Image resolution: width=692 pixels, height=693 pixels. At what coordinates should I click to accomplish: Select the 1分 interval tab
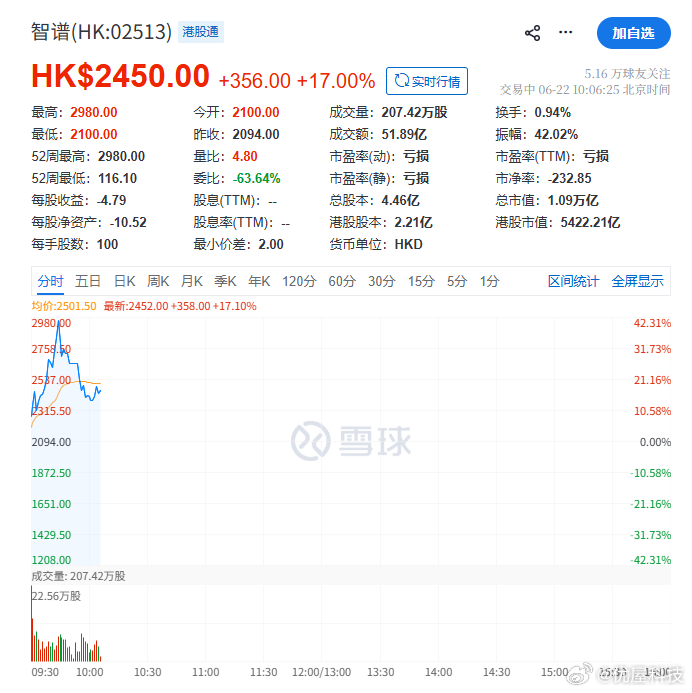[490, 281]
